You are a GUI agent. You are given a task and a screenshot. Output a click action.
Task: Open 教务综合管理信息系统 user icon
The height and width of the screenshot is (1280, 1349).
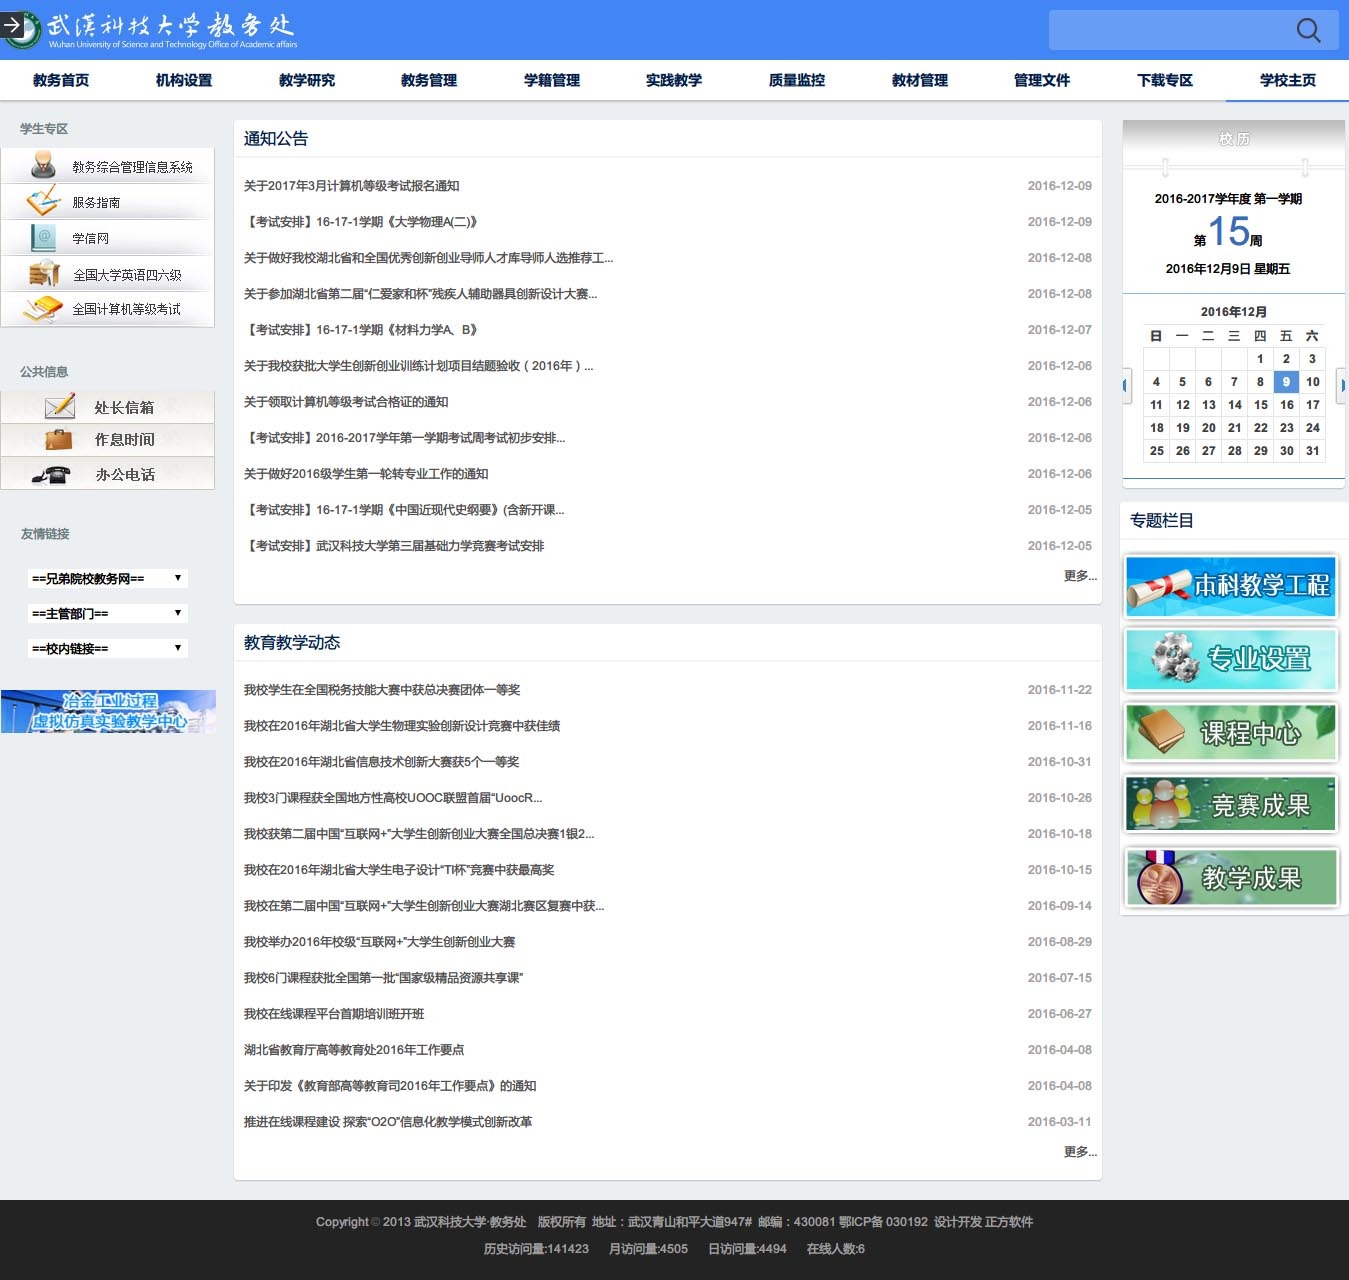click(43, 165)
